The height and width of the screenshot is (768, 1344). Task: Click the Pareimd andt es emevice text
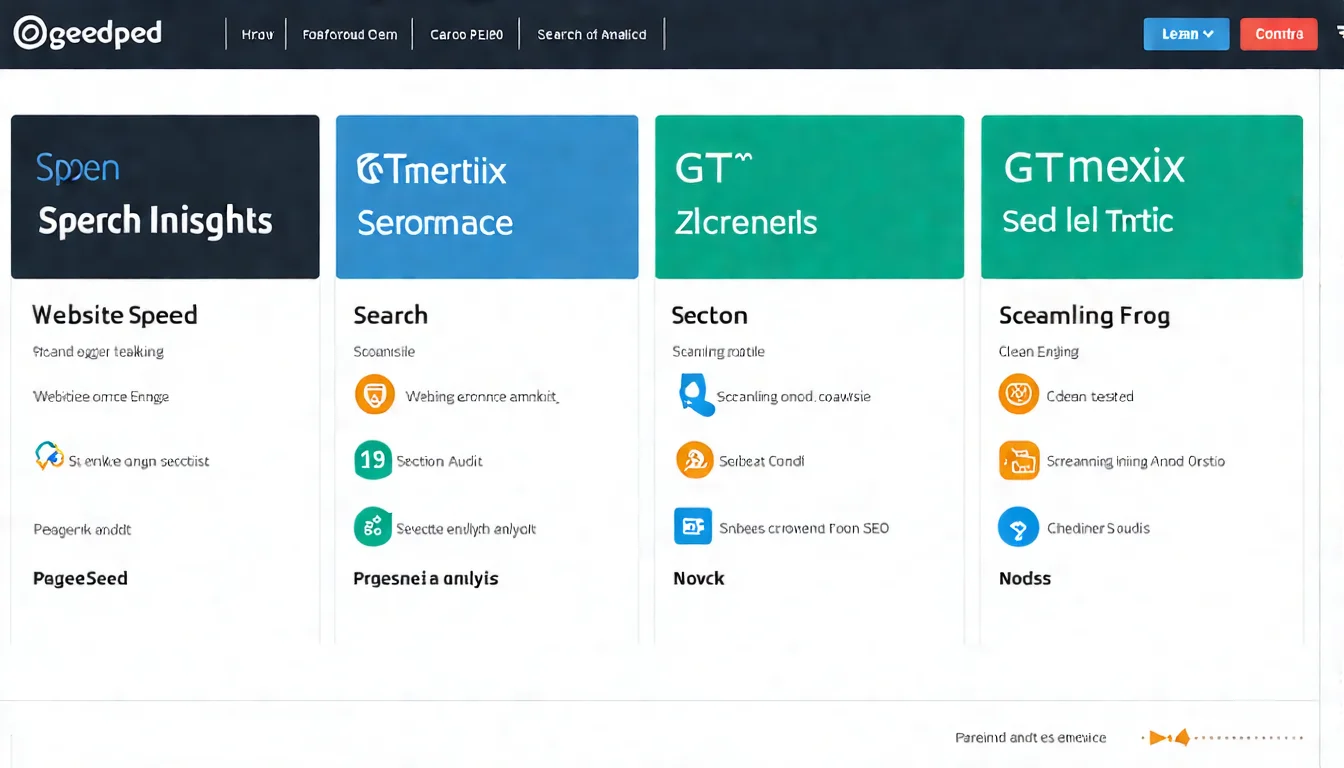[x=1031, y=738]
